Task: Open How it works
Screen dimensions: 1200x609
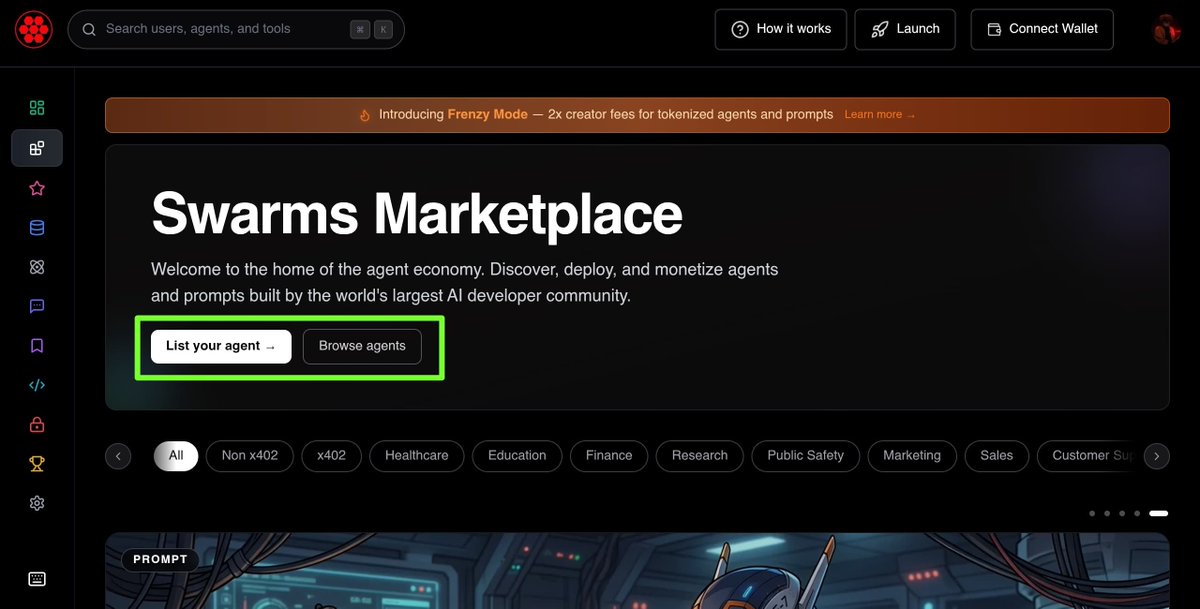Action: (x=781, y=29)
